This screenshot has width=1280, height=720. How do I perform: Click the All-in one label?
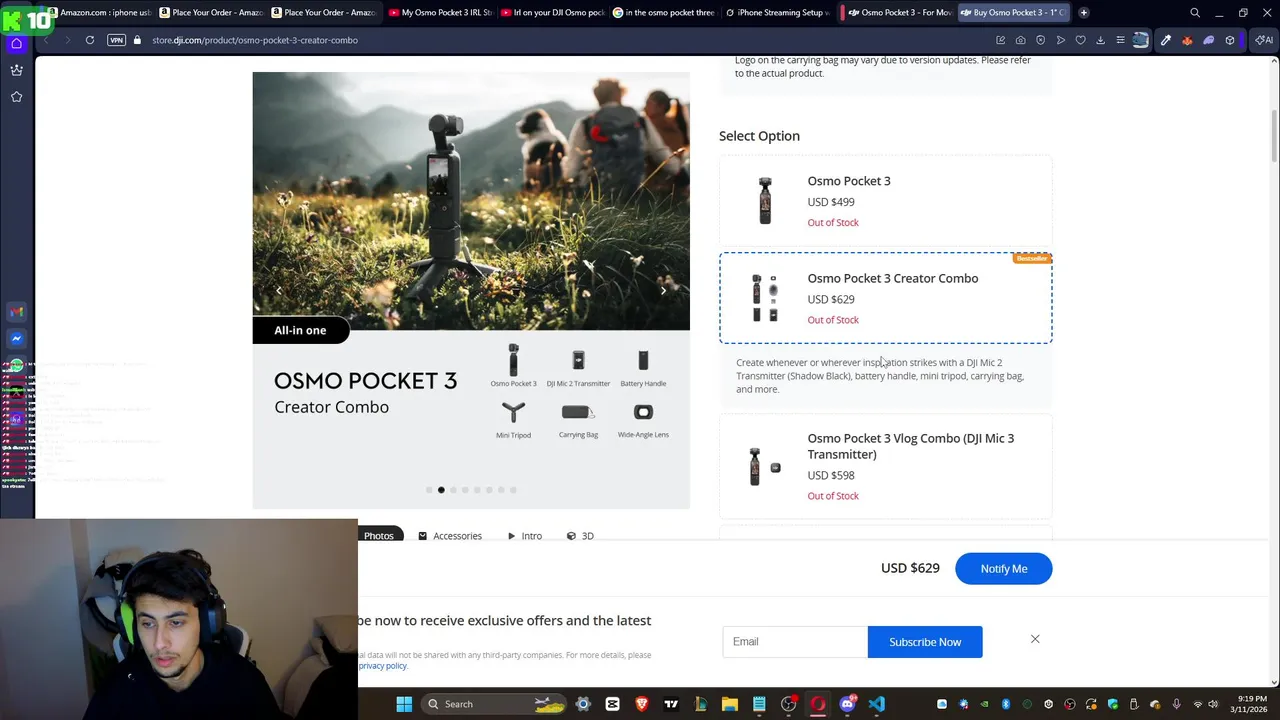point(300,330)
